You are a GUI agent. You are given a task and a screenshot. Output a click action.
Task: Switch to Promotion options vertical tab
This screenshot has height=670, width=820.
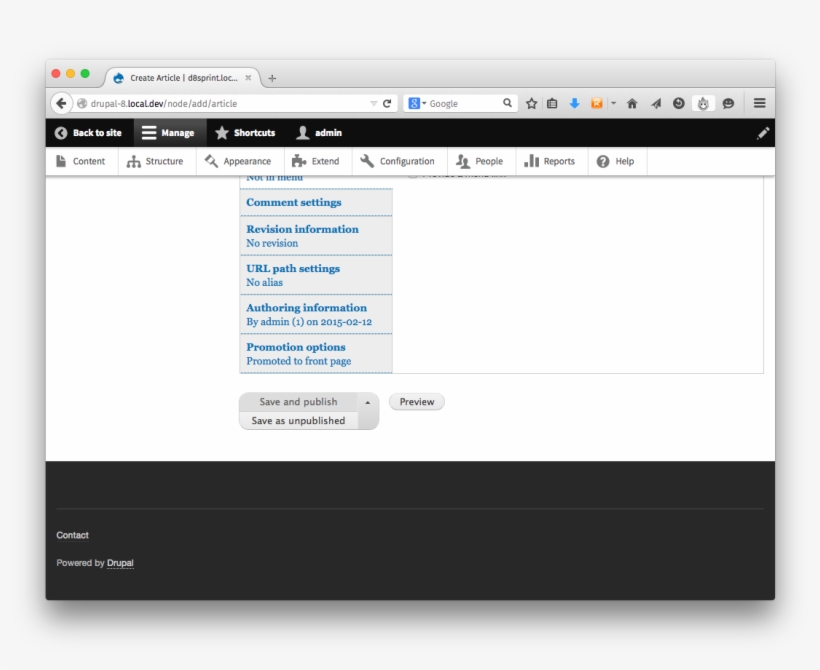(296, 347)
